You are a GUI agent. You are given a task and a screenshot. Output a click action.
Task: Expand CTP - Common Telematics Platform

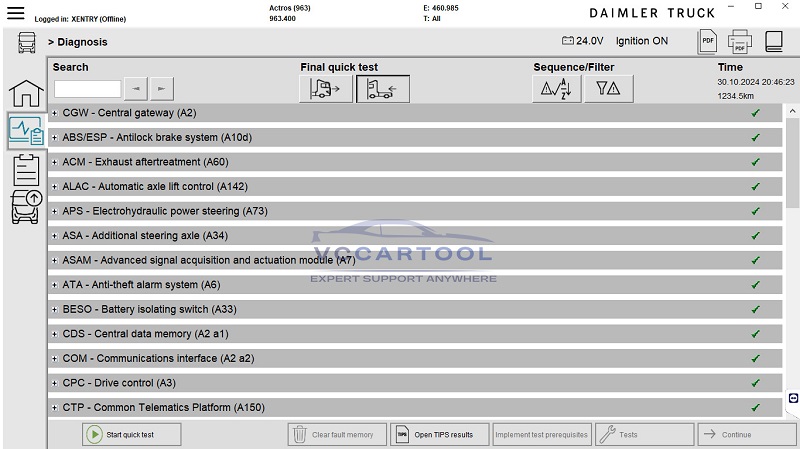click(55, 407)
